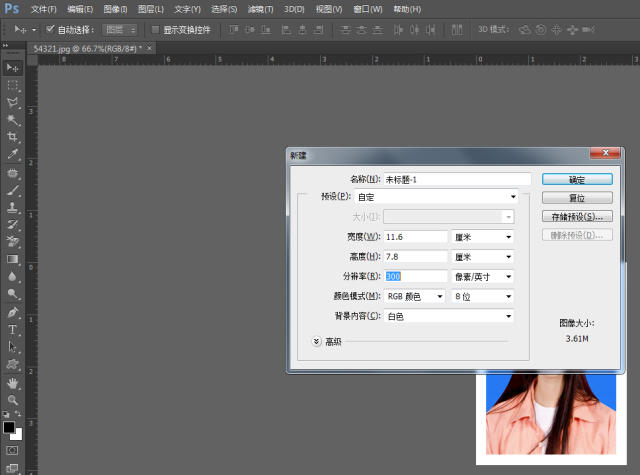Choose the Pen tool
Viewport: 640px width, 475px height.
[13, 311]
